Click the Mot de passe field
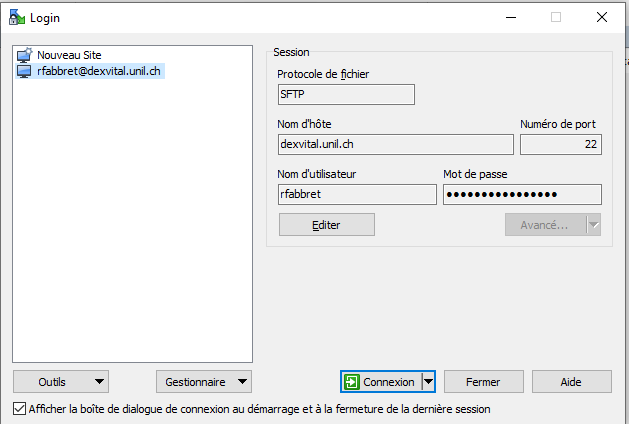 click(521, 194)
